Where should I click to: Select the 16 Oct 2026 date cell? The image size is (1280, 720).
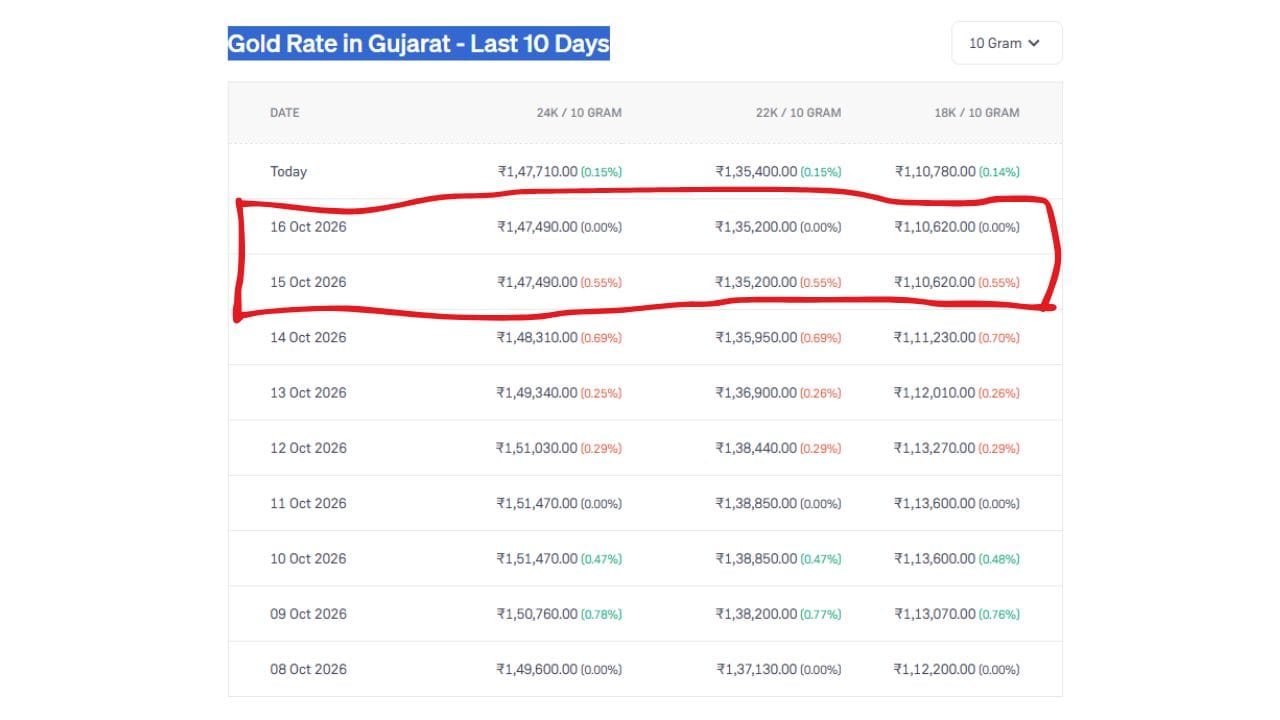[x=308, y=227]
